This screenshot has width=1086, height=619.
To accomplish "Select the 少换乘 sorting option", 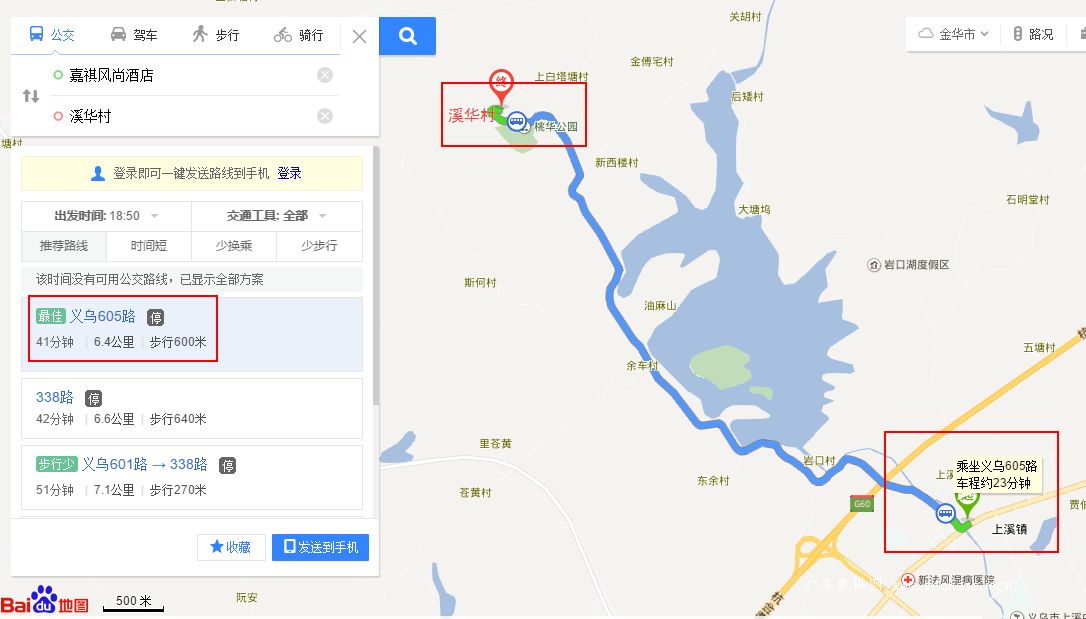I will coord(234,246).
